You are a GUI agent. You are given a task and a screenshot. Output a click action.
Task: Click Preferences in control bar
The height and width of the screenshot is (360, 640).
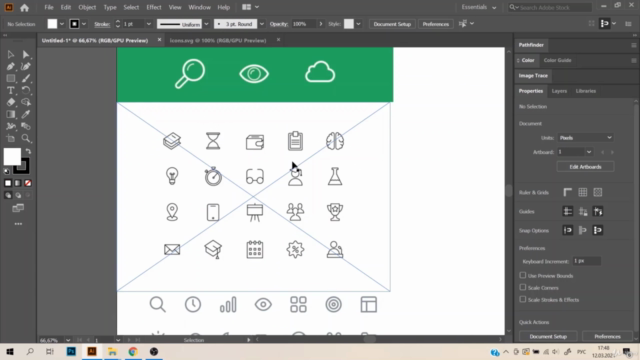[436, 24]
